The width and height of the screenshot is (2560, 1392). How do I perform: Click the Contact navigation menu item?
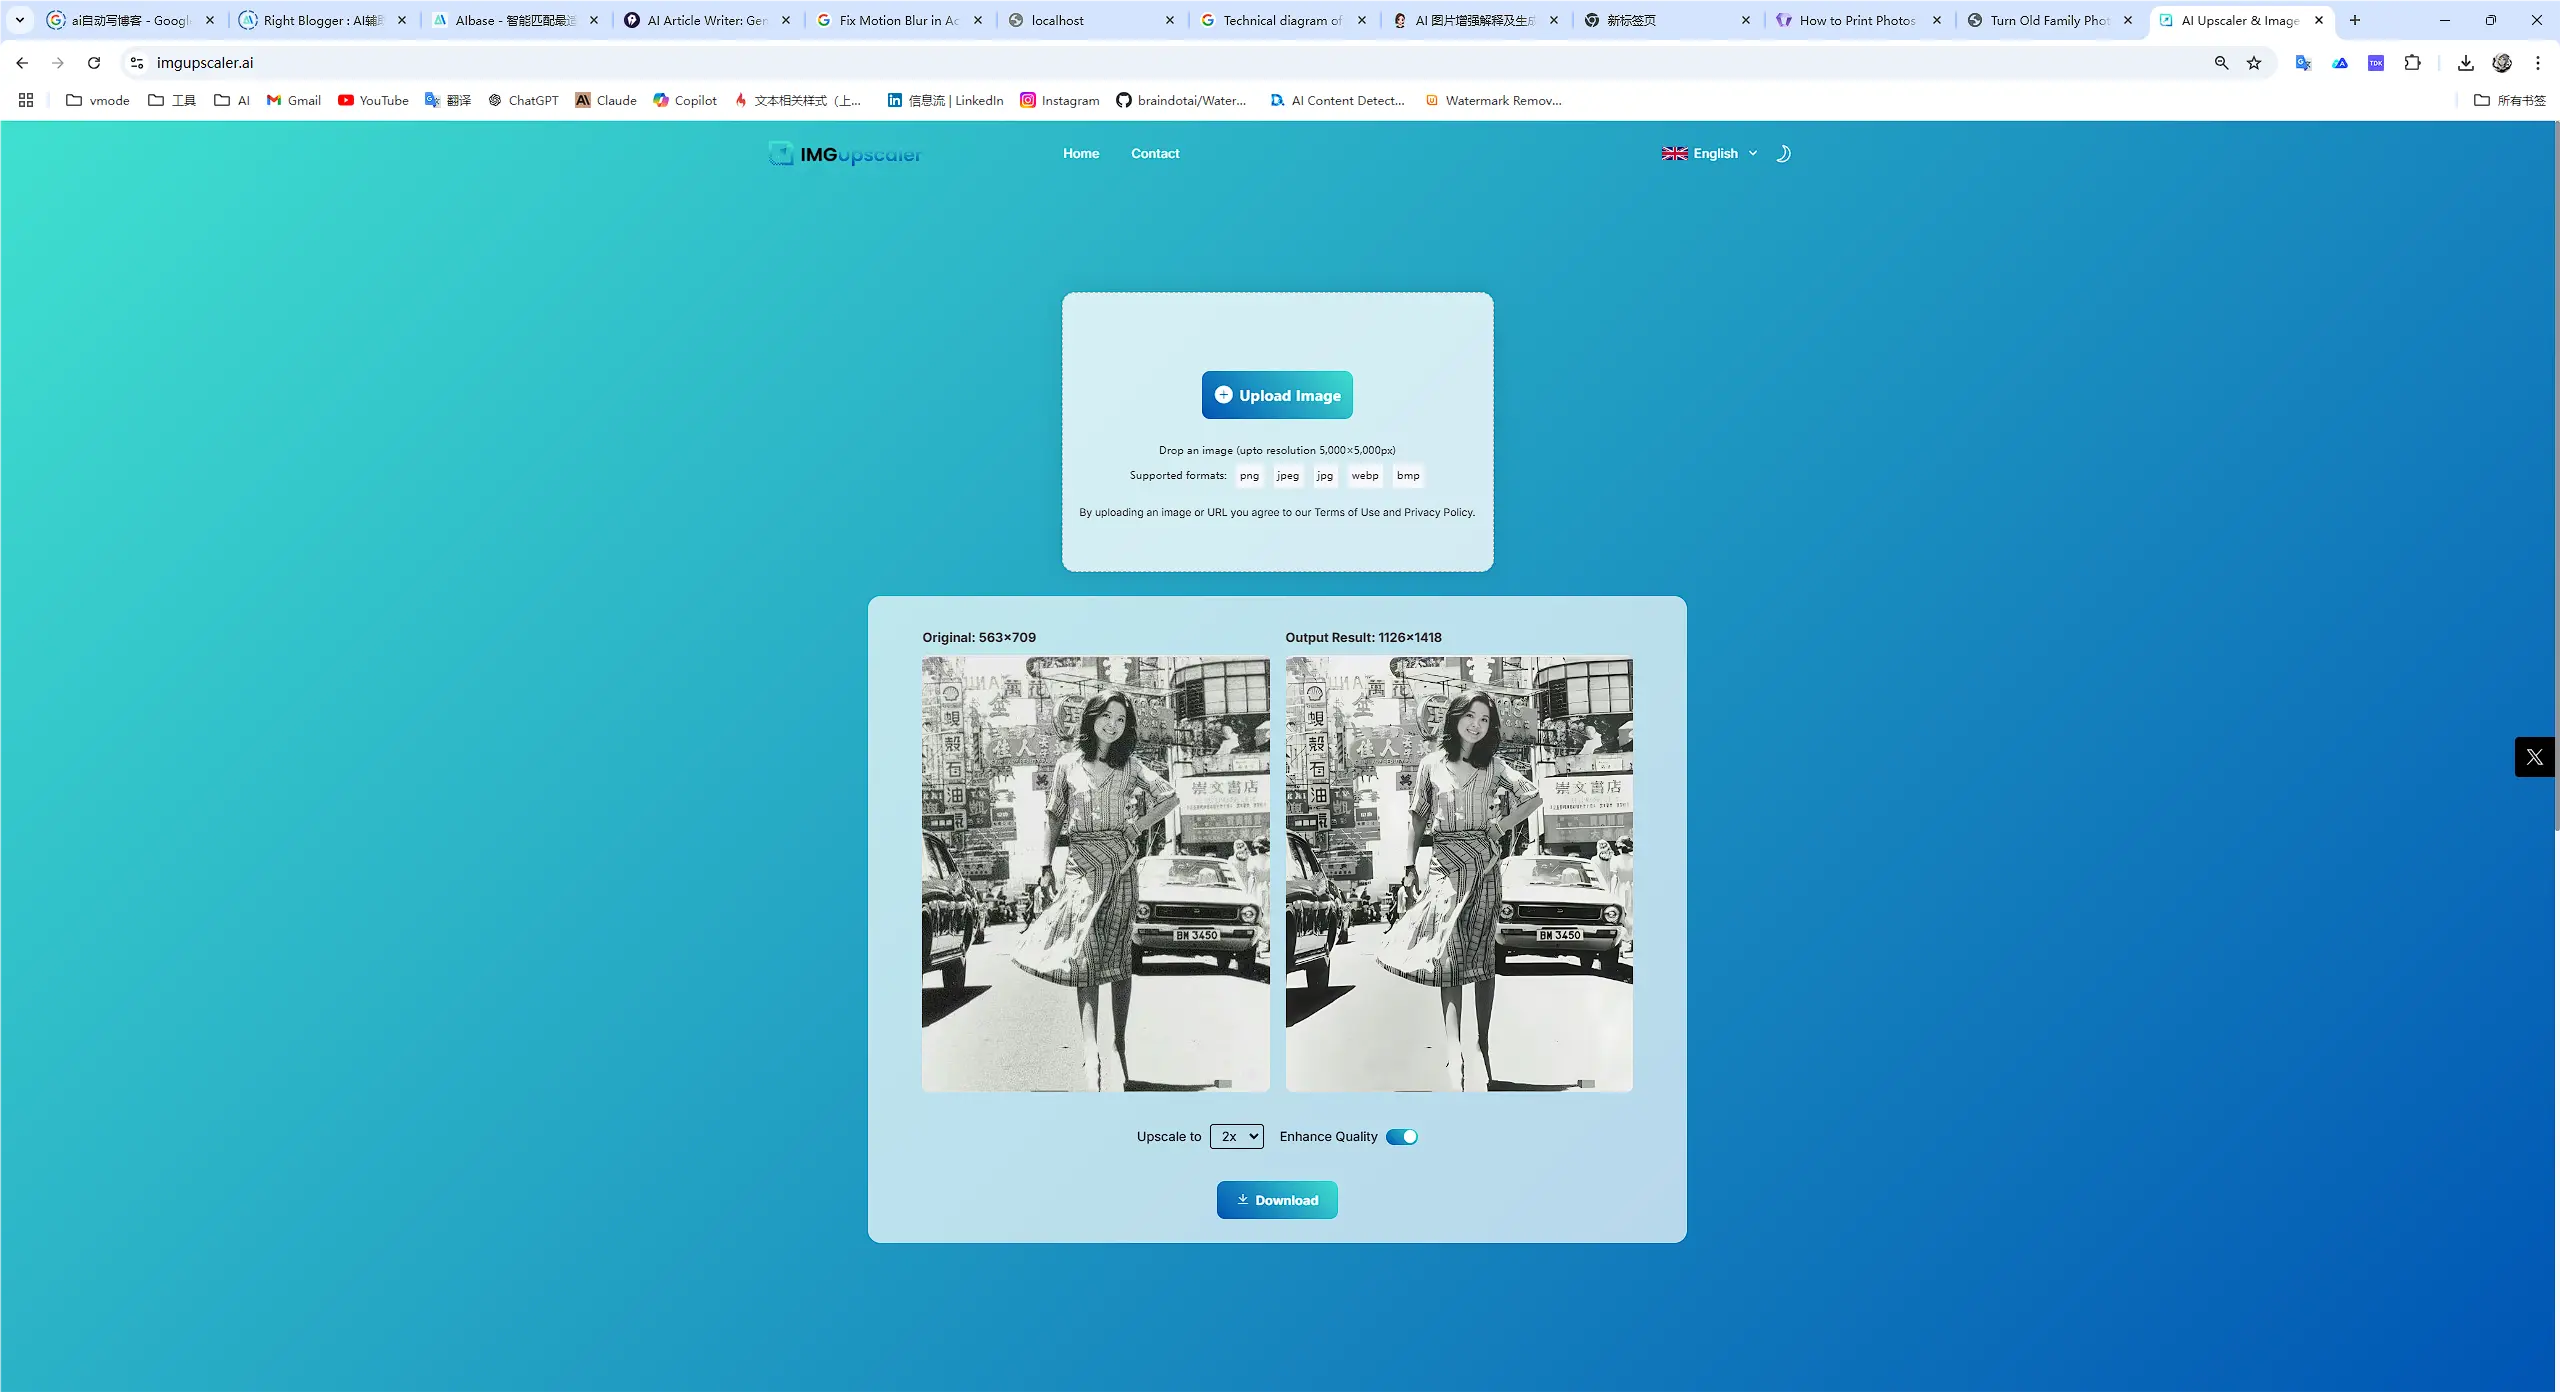(x=1155, y=153)
